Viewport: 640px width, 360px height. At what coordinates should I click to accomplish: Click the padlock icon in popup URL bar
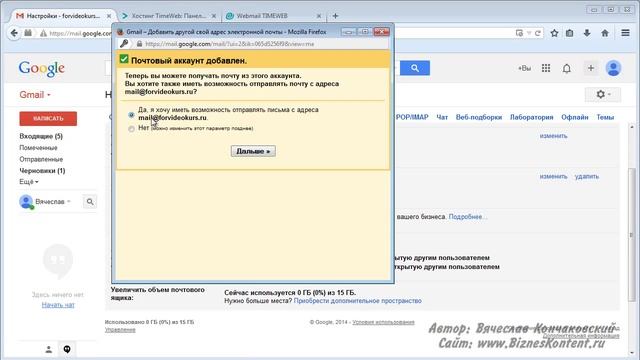[139, 44]
